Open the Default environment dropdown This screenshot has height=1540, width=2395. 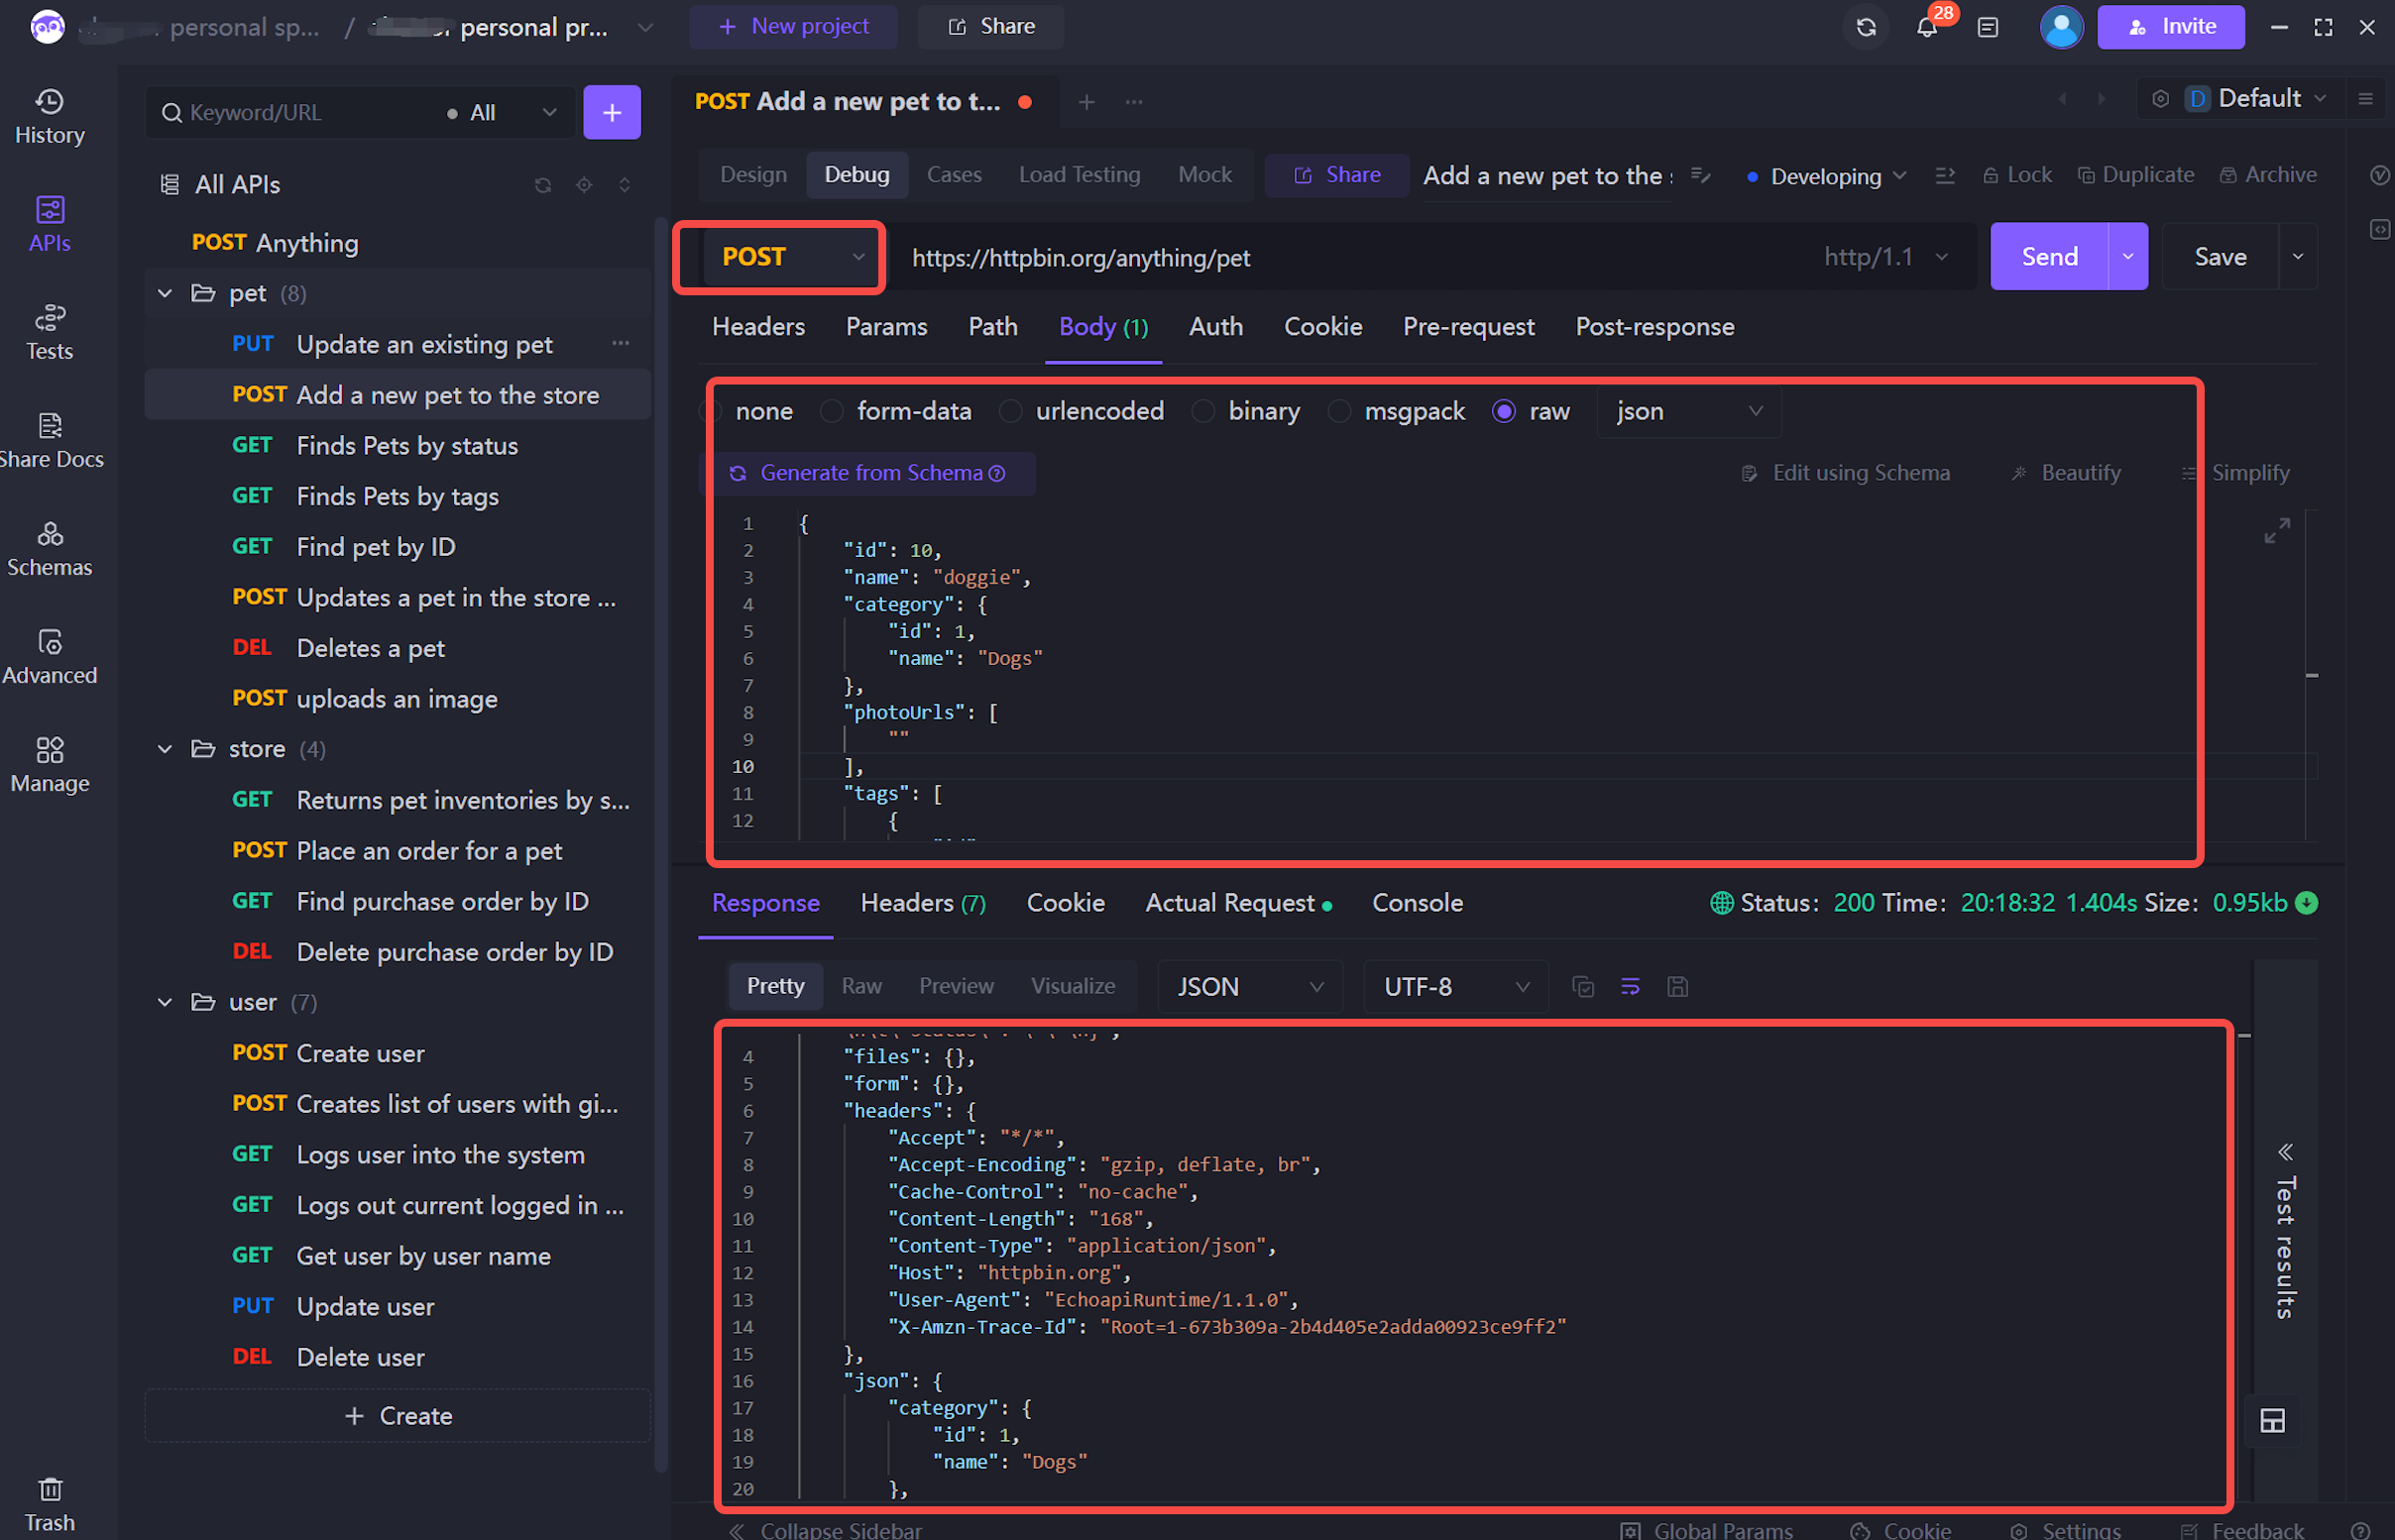[x=2259, y=98]
